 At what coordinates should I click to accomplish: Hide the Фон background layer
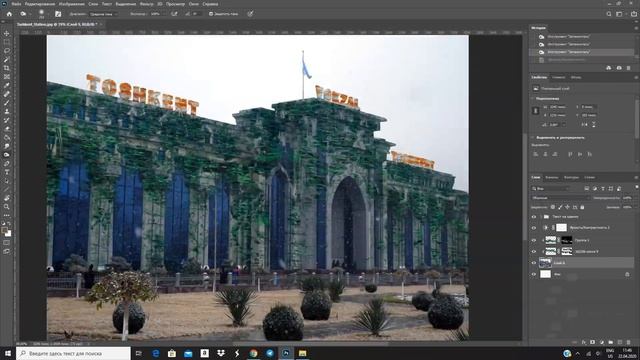534,274
